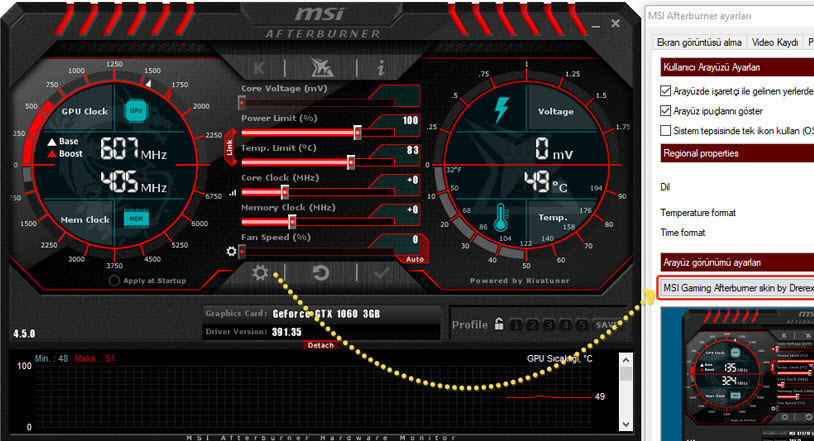This screenshot has height=441, width=814.
Task: Click the profile SAVE button
Action: point(606,325)
